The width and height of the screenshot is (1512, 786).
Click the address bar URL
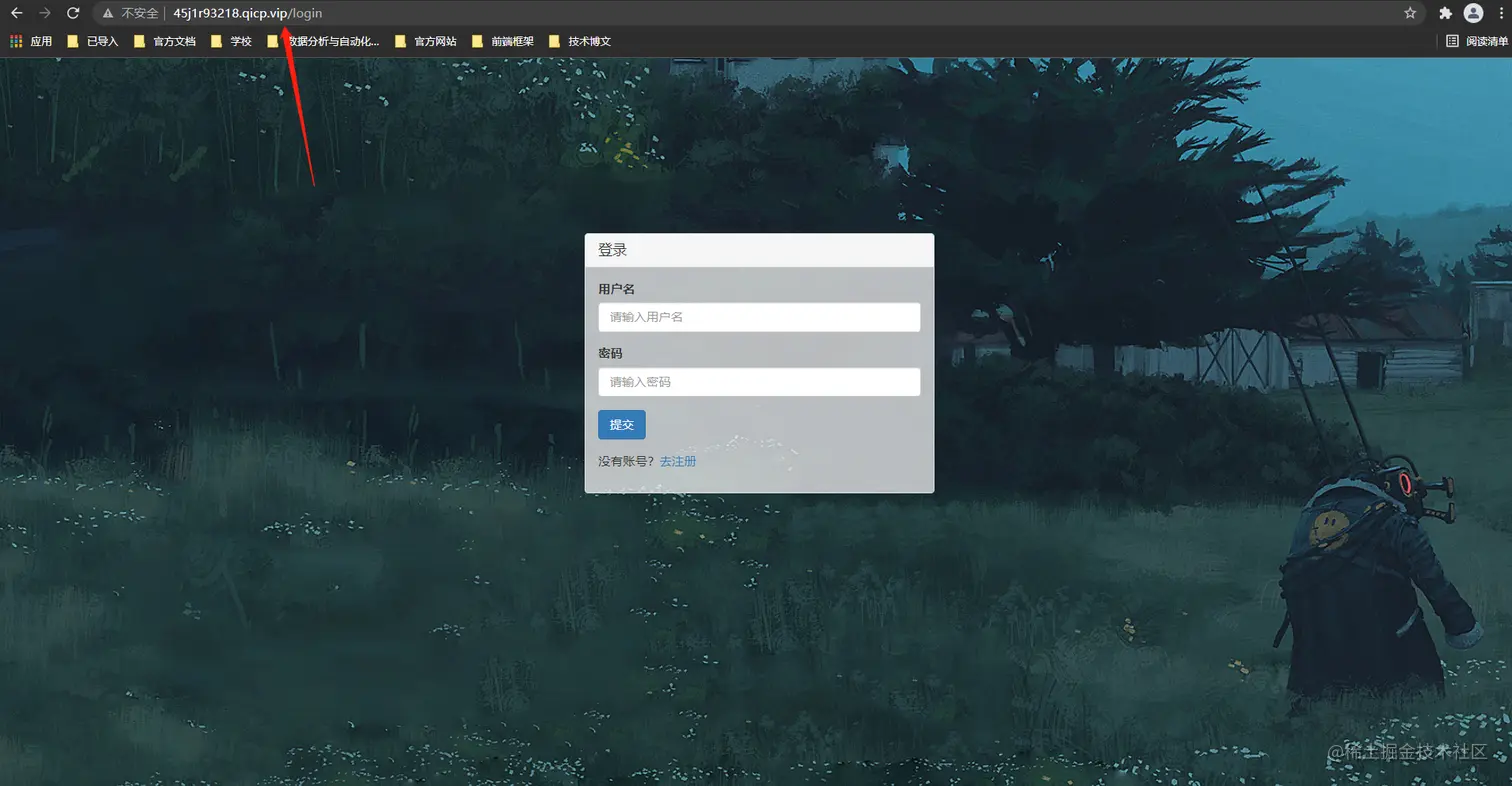248,13
